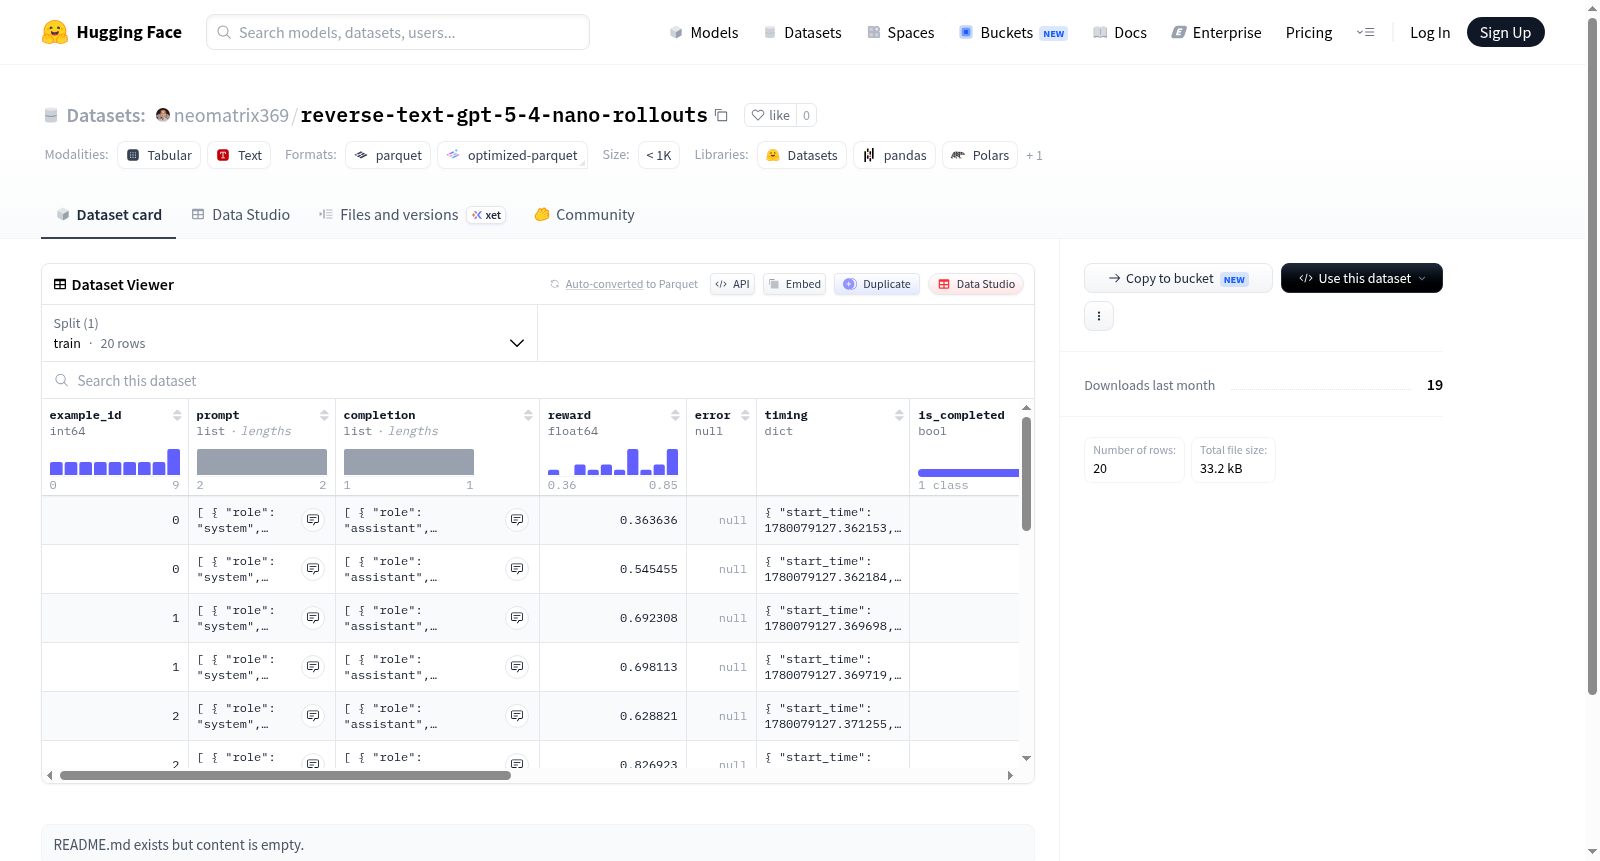Open prompt chat view for reward 0.692308 row
Screen dimensions: 1600x861
313,618
